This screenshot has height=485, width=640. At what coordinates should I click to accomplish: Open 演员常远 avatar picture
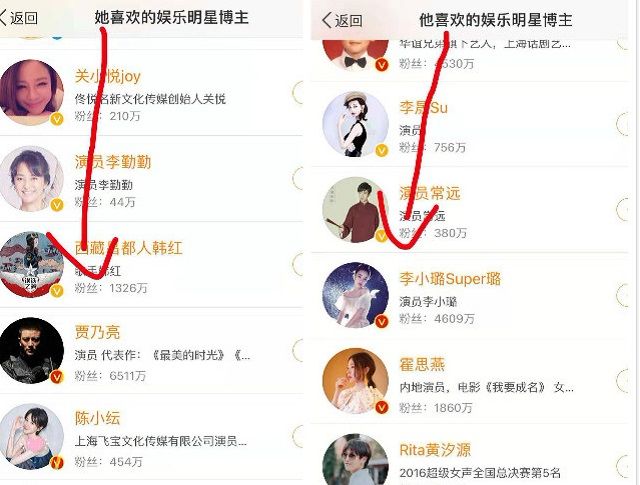click(x=355, y=209)
